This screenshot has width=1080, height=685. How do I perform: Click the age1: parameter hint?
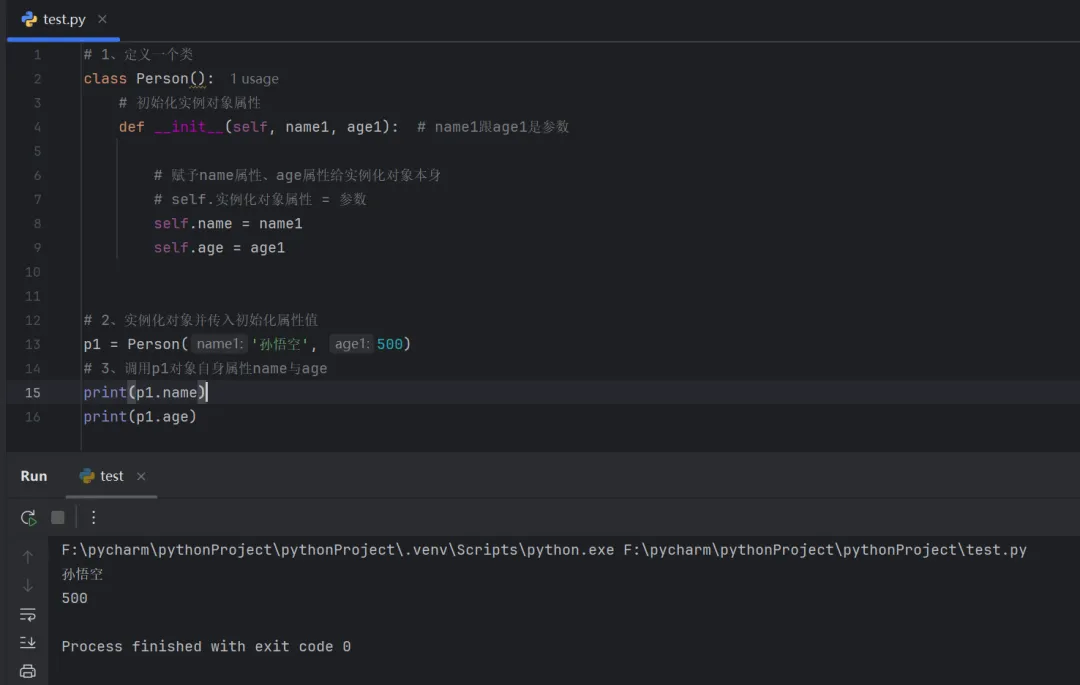(x=352, y=344)
